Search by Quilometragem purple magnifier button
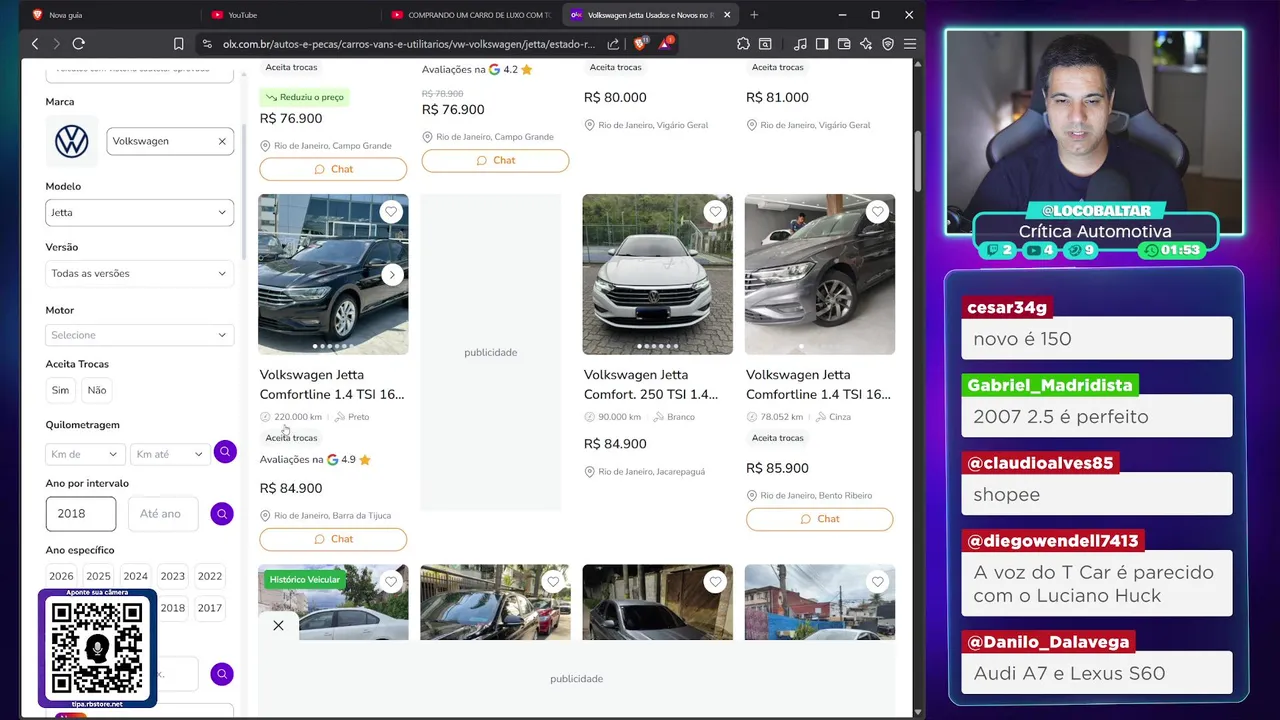This screenshot has height=720, width=1280. pos(225,452)
